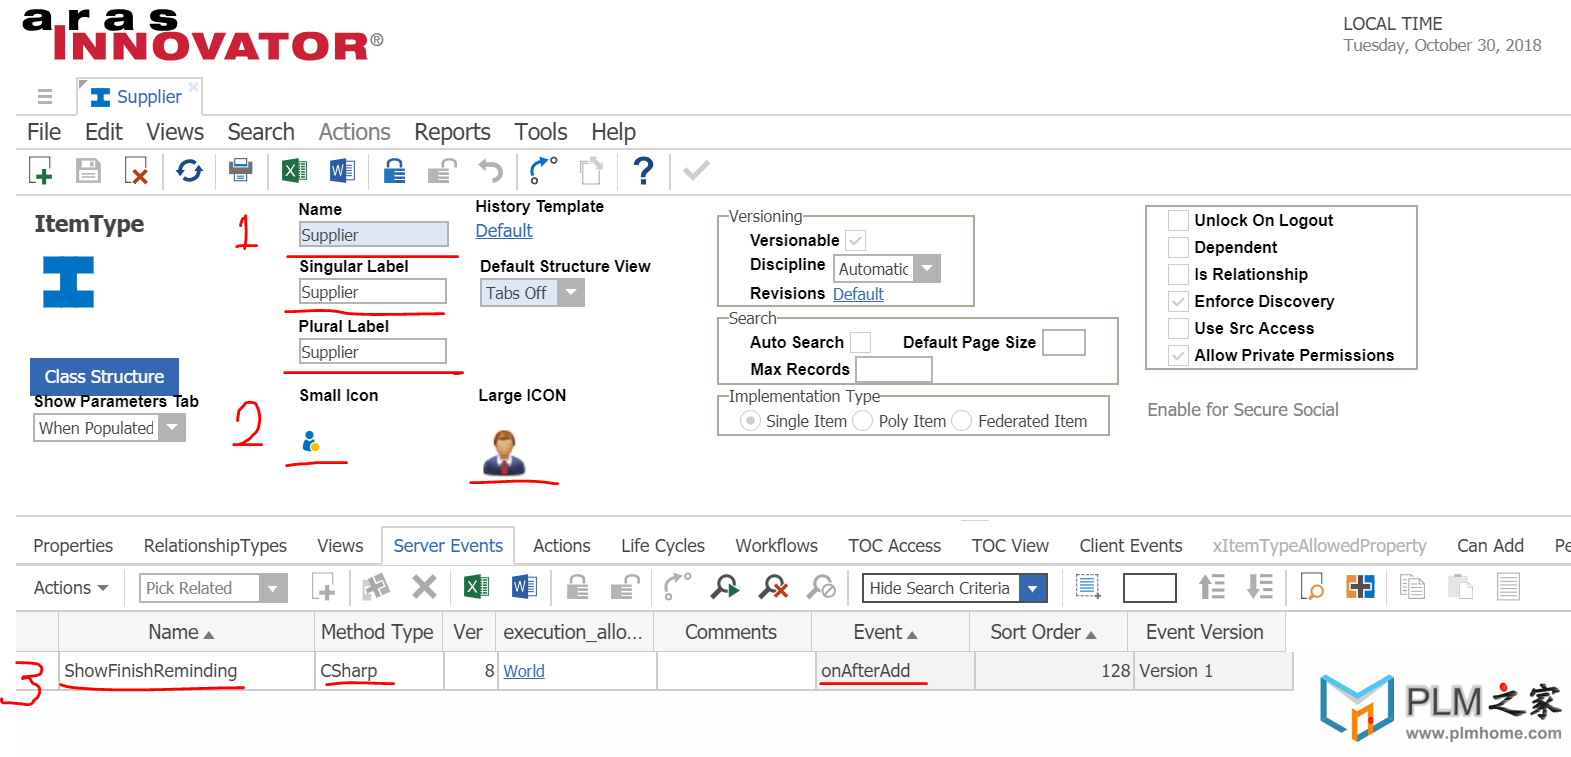The image size is (1571, 757).
Task: Export Server Events grid to Excel
Action: [x=476, y=587]
